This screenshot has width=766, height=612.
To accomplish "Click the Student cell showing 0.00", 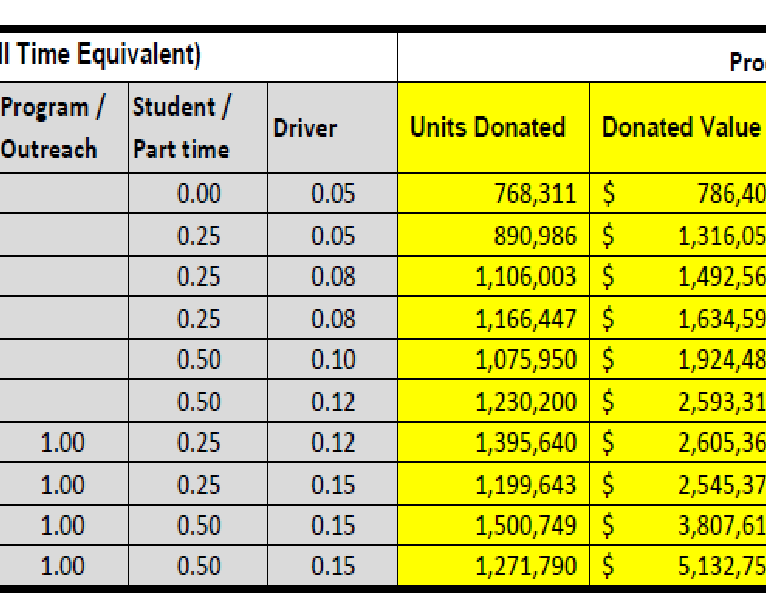I will coord(198,193).
